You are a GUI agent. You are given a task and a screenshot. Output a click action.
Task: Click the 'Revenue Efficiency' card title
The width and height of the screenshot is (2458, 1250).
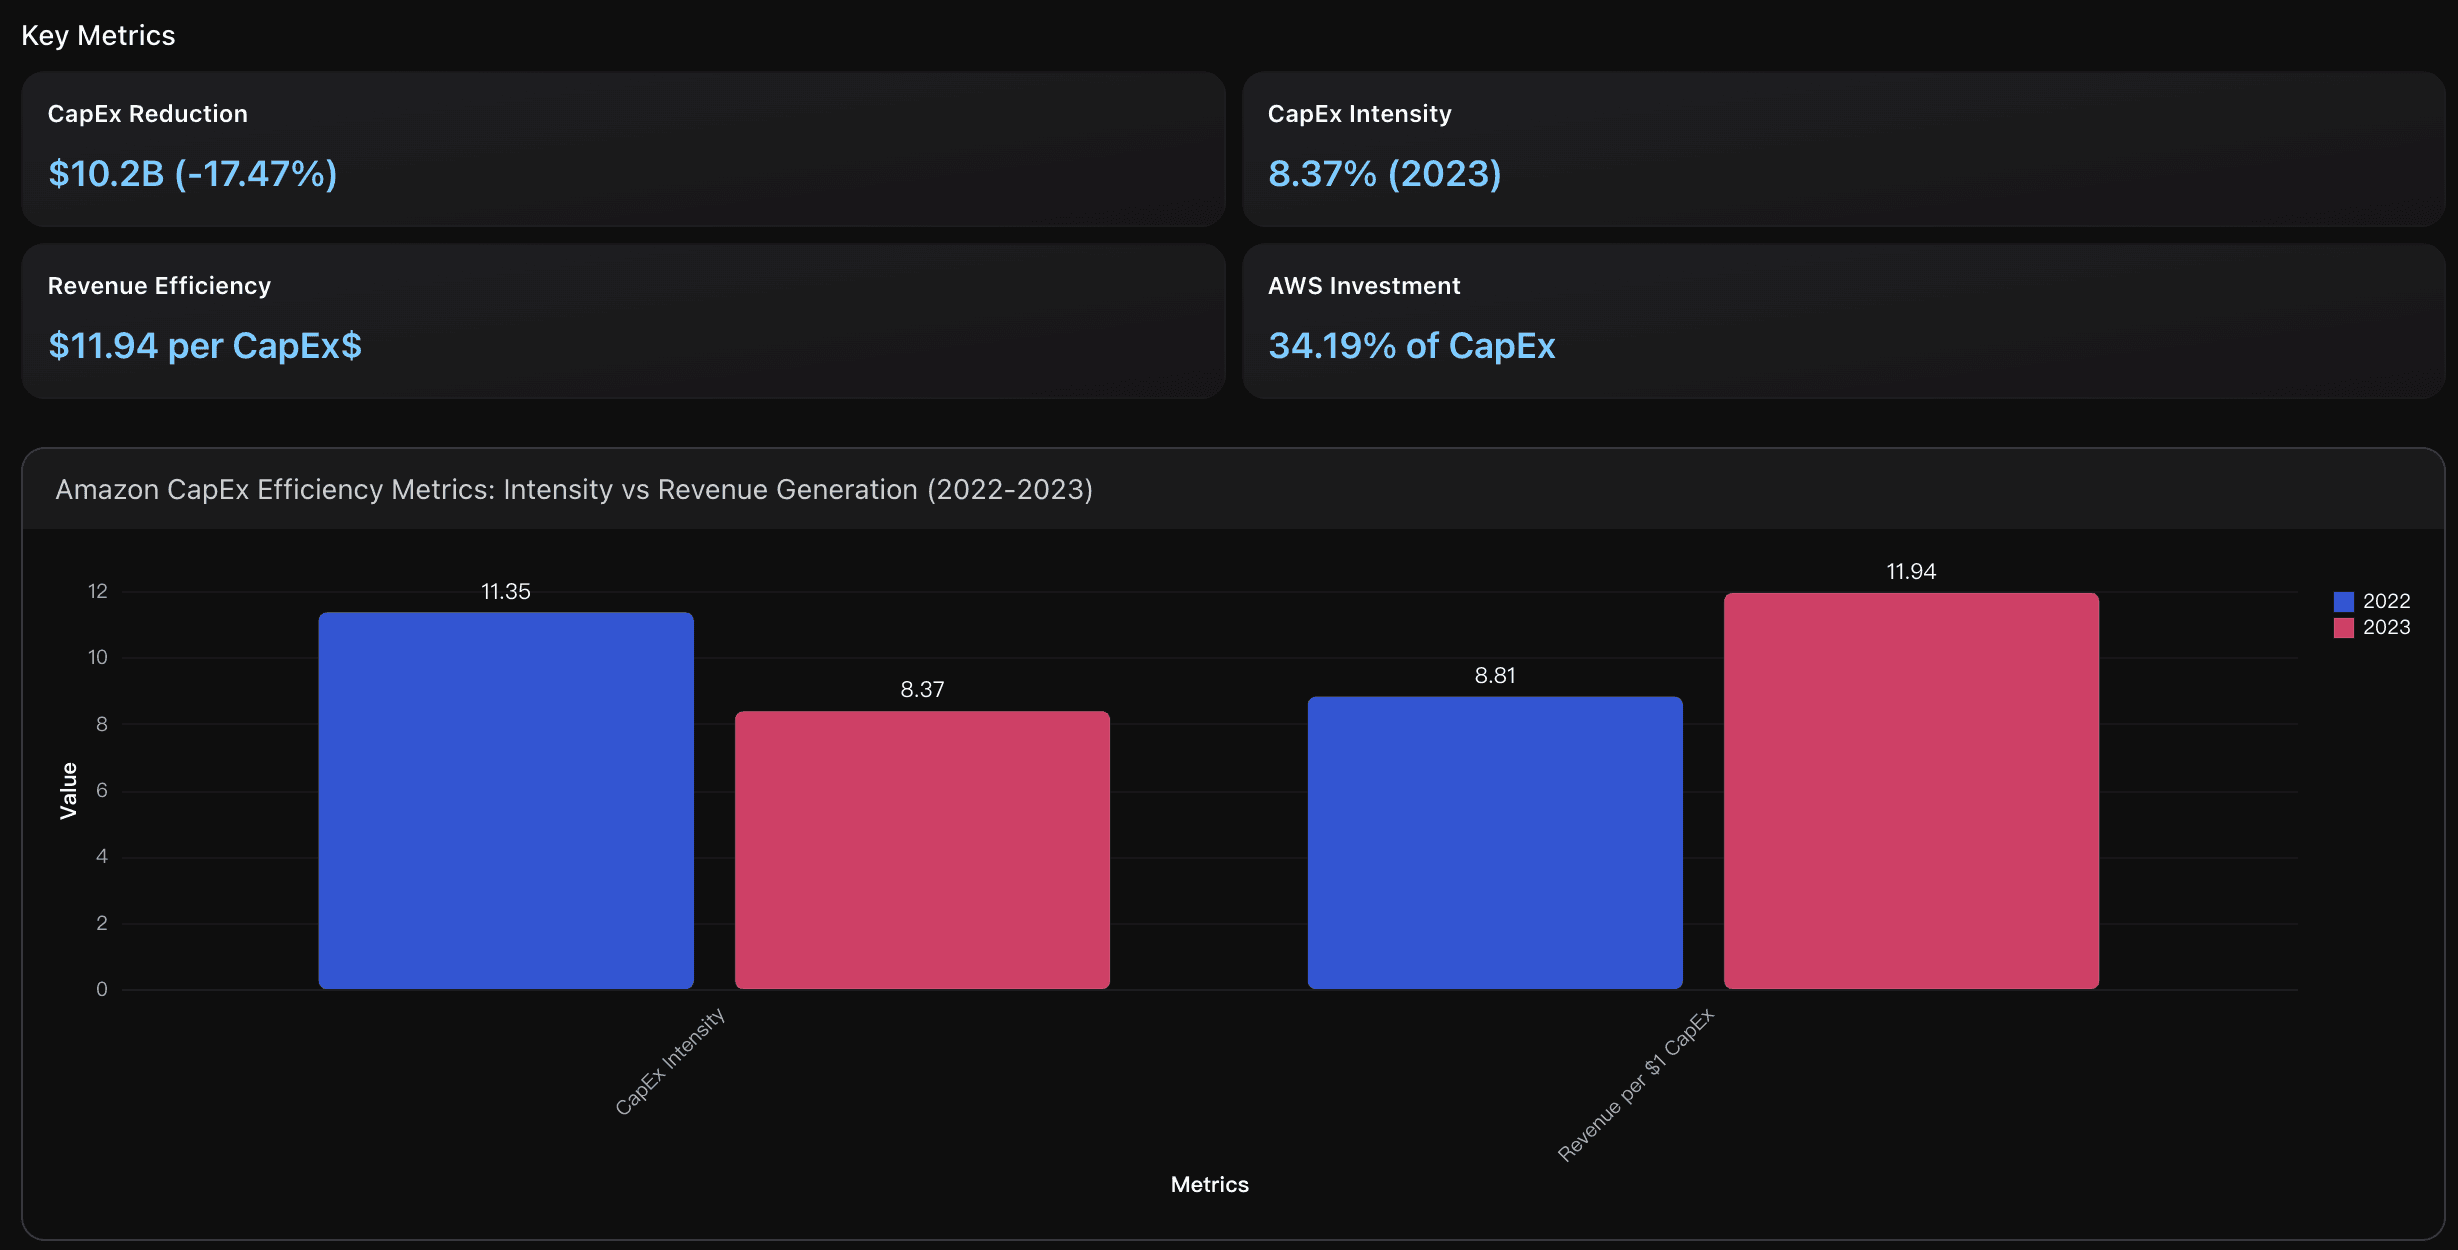159,286
